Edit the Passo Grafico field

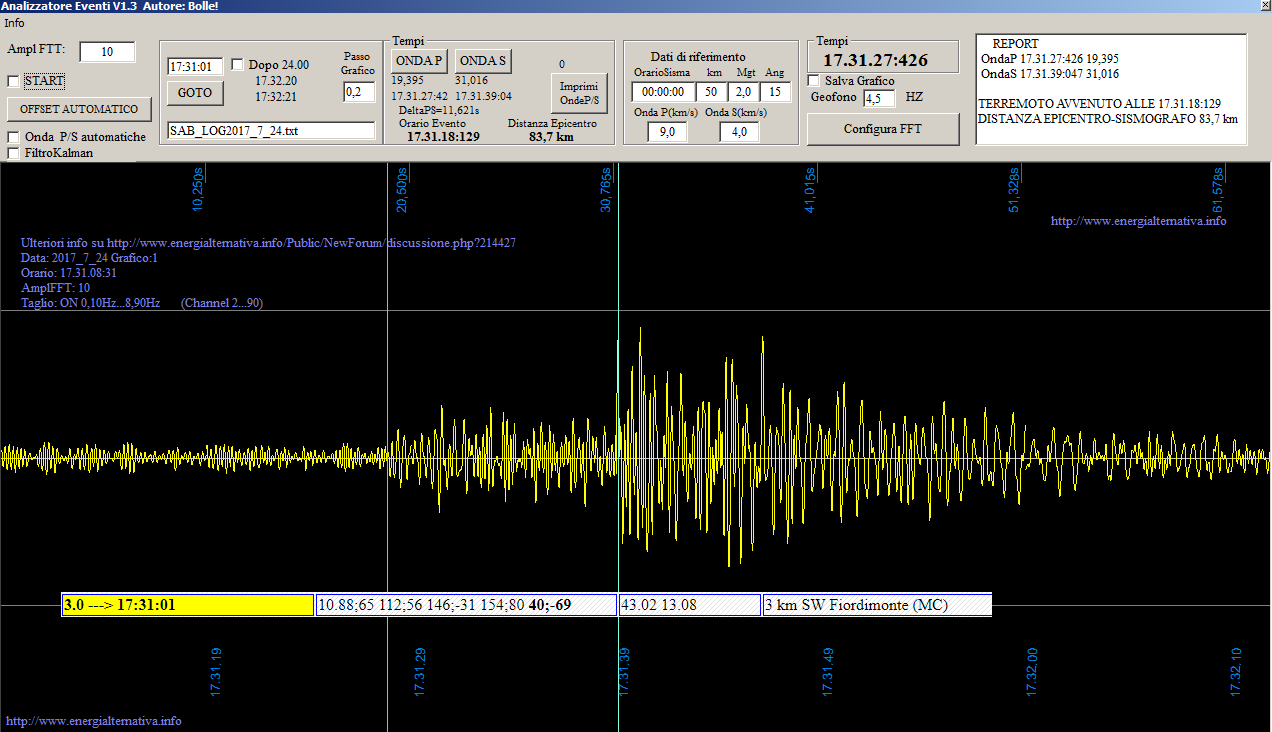[358, 92]
